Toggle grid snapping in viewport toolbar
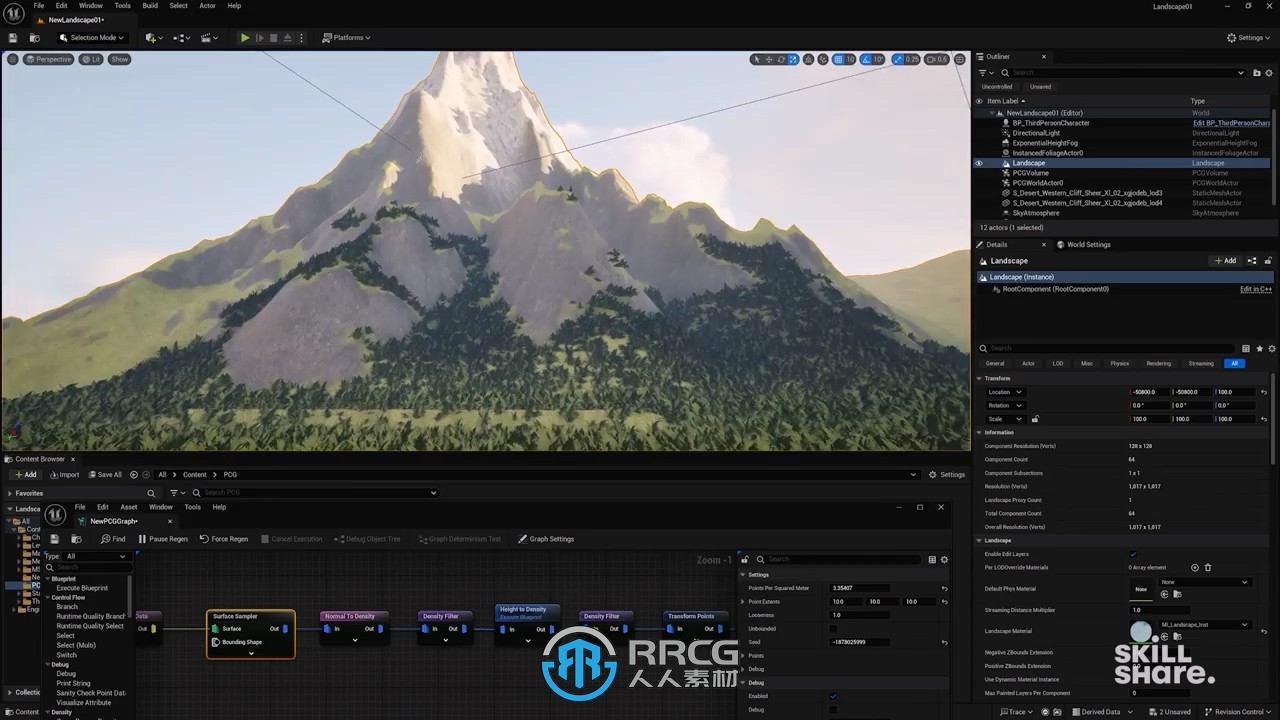 pos(838,59)
